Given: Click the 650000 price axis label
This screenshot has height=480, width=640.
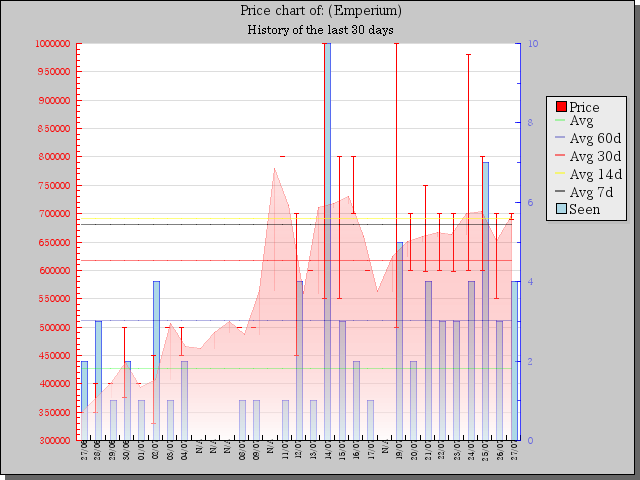Looking at the screenshot, I should coord(54,242).
